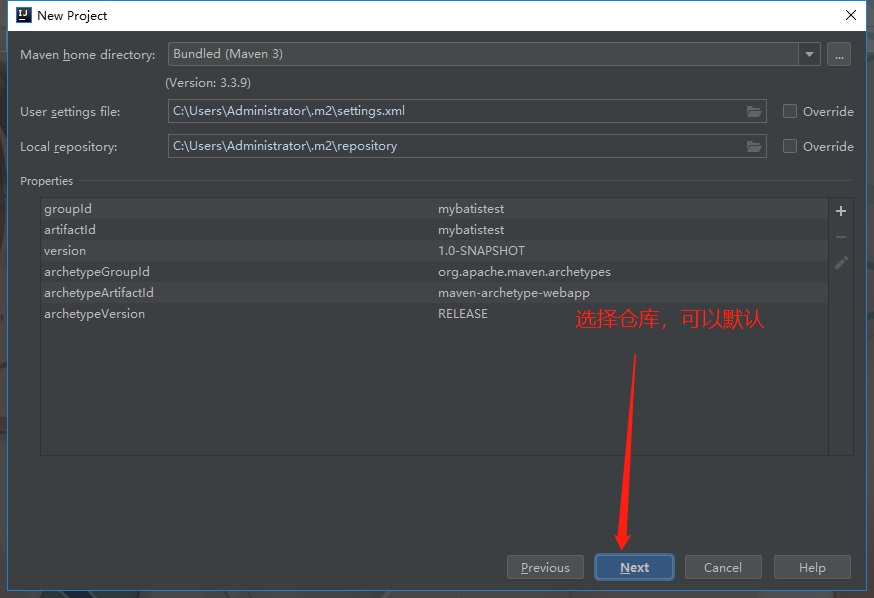Select the version property row
This screenshot has width=874, height=598.
[x=434, y=251]
